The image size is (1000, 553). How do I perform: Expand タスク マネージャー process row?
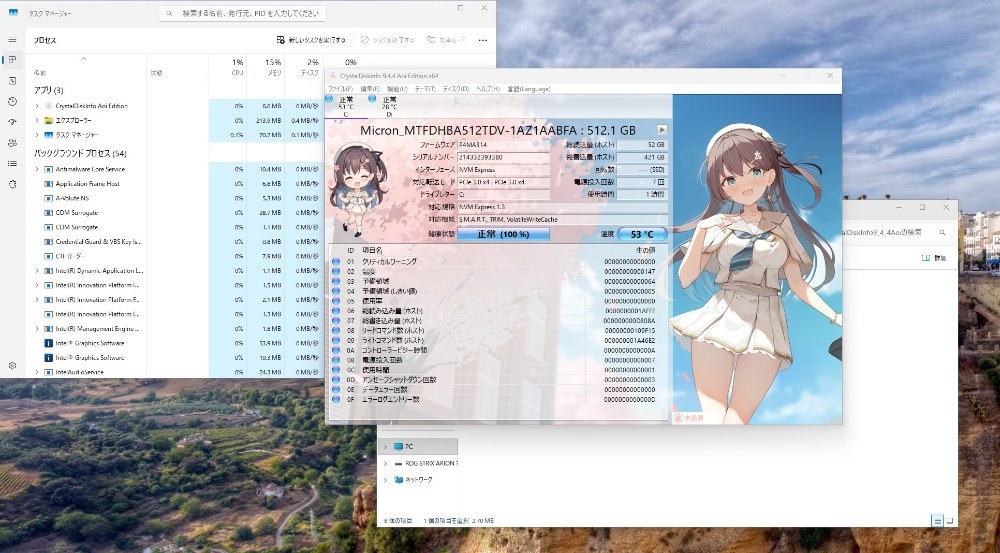click(36, 135)
